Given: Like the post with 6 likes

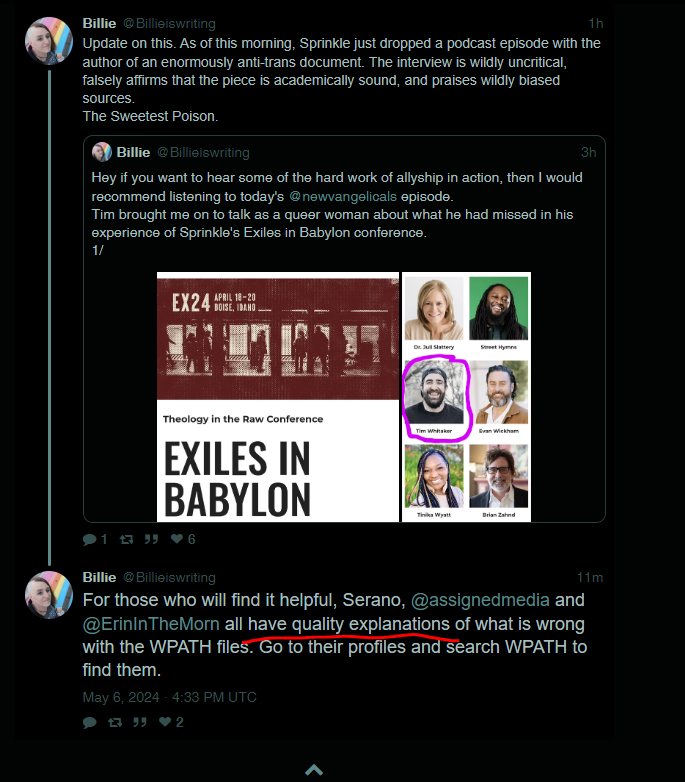Looking at the screenshot, I should [177, 539].
